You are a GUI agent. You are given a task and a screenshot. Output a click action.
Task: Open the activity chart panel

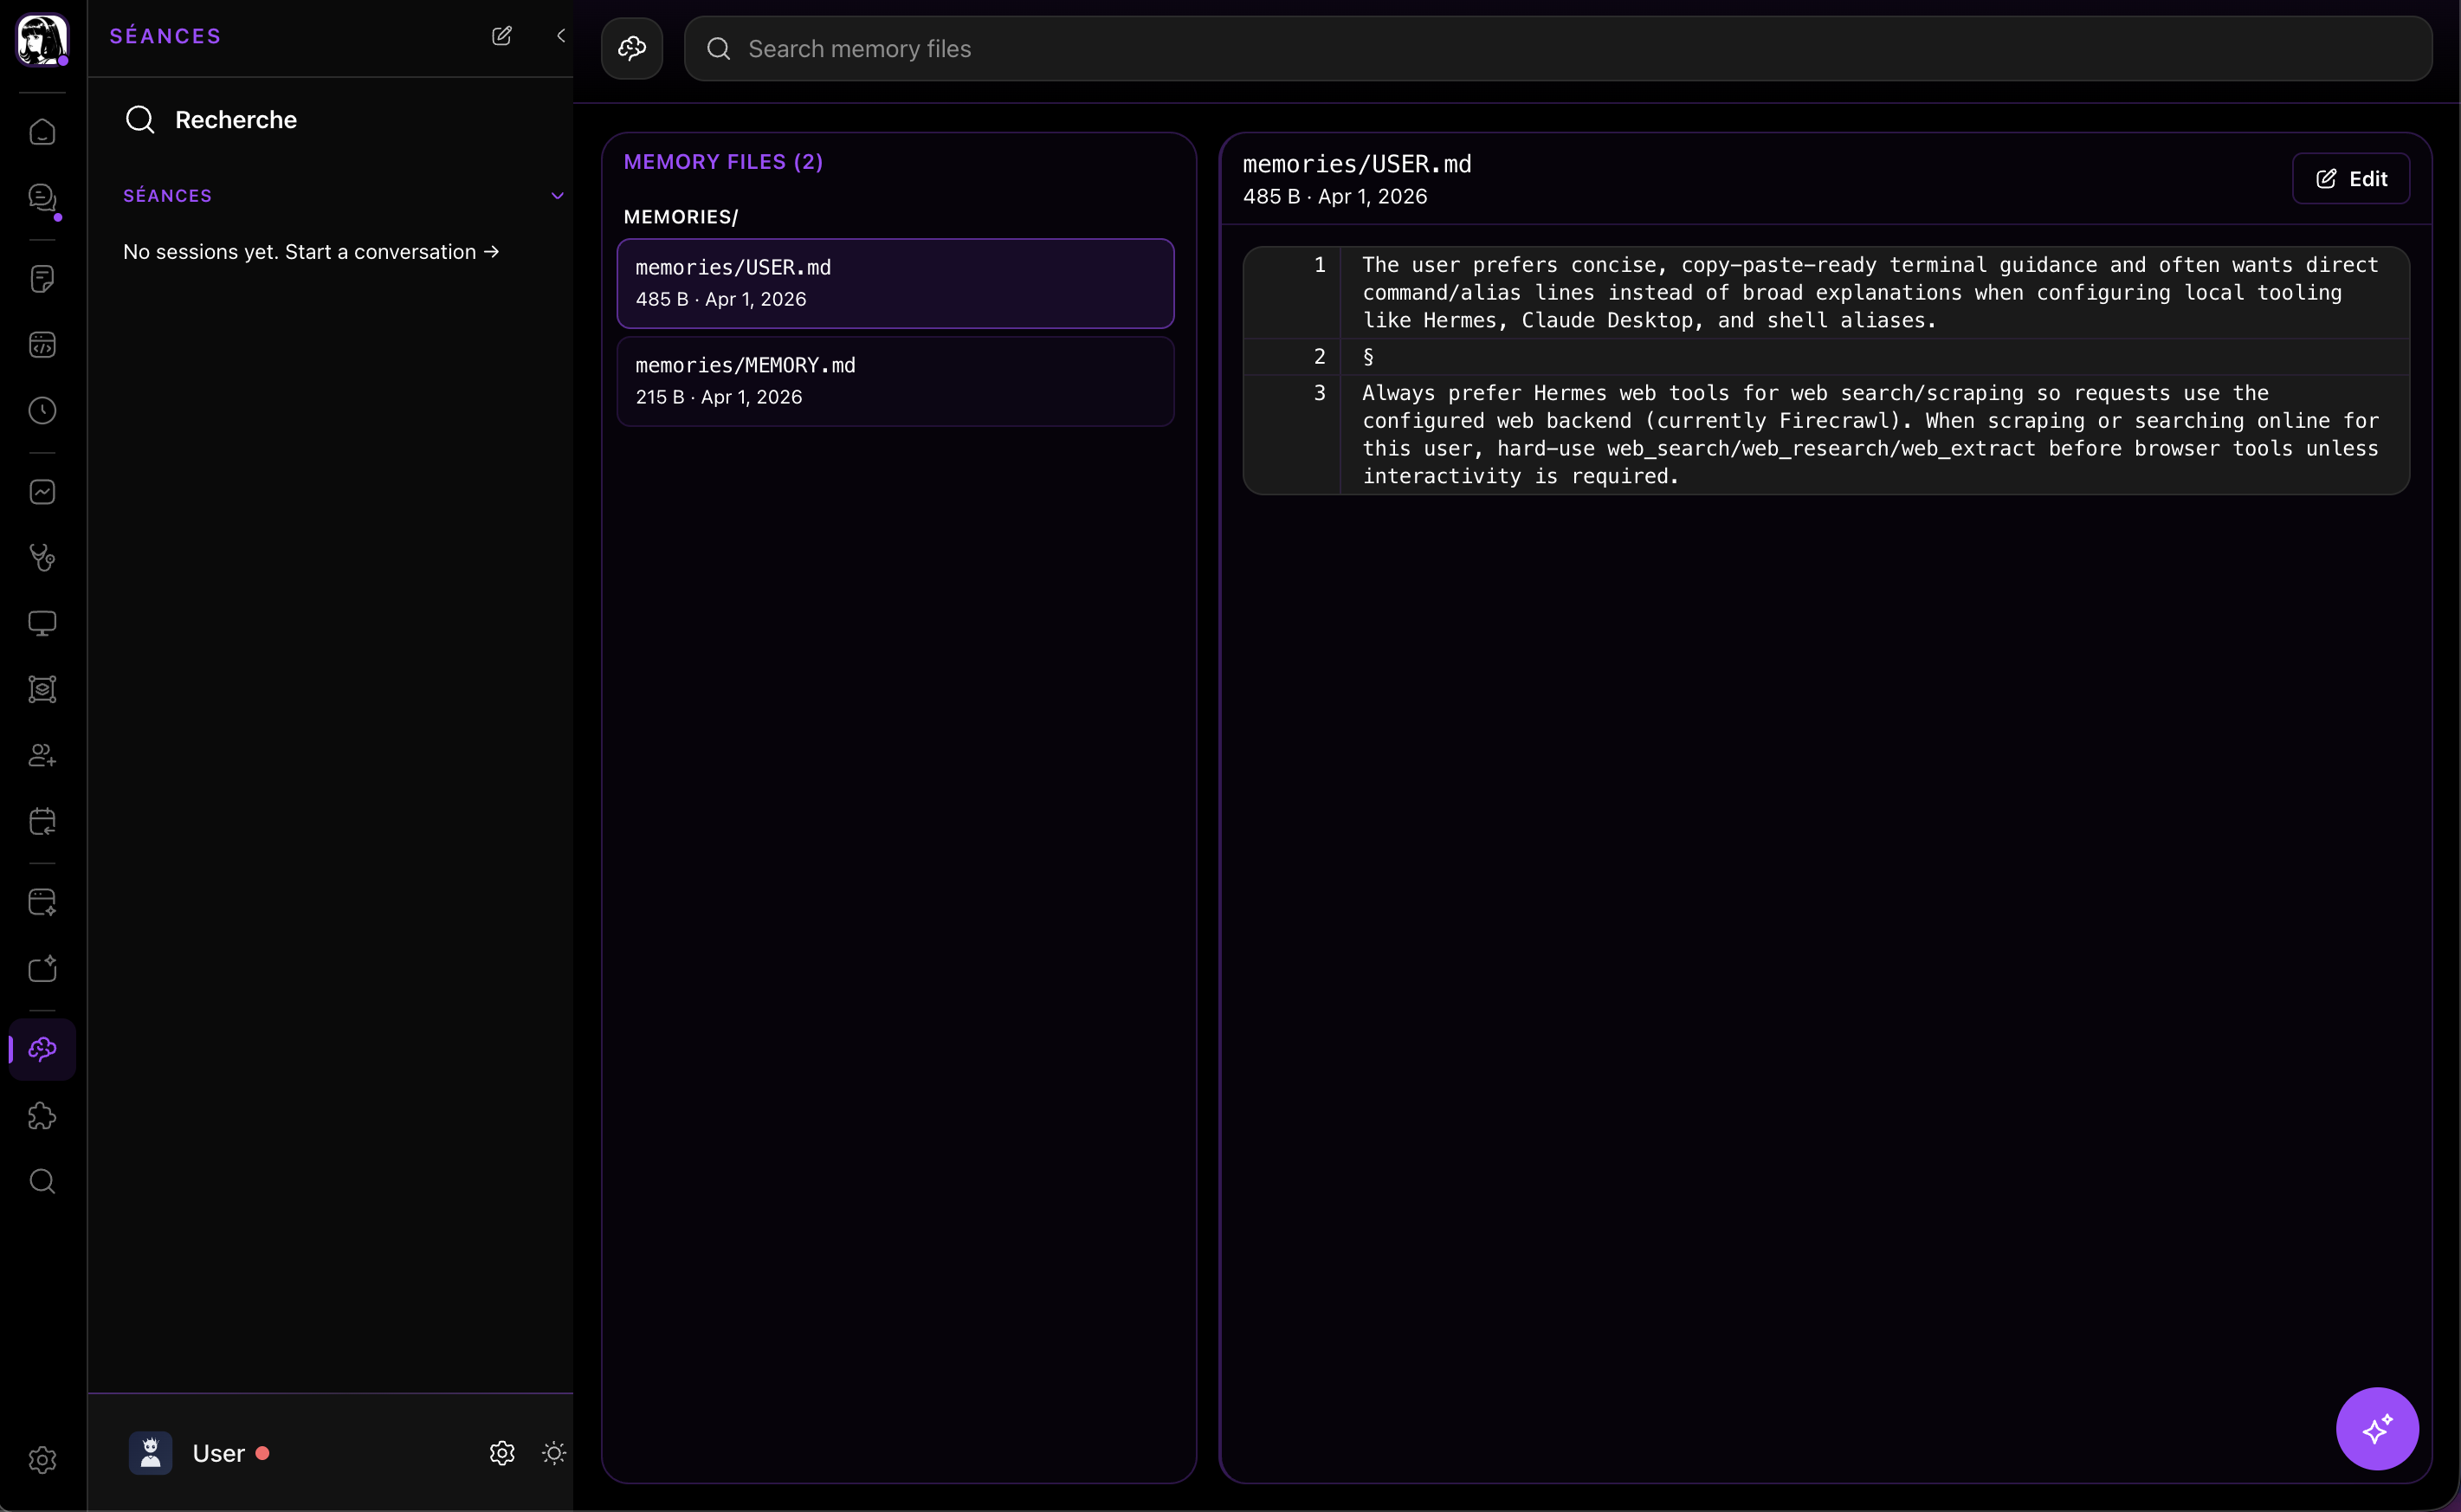(x=42, y=491)
